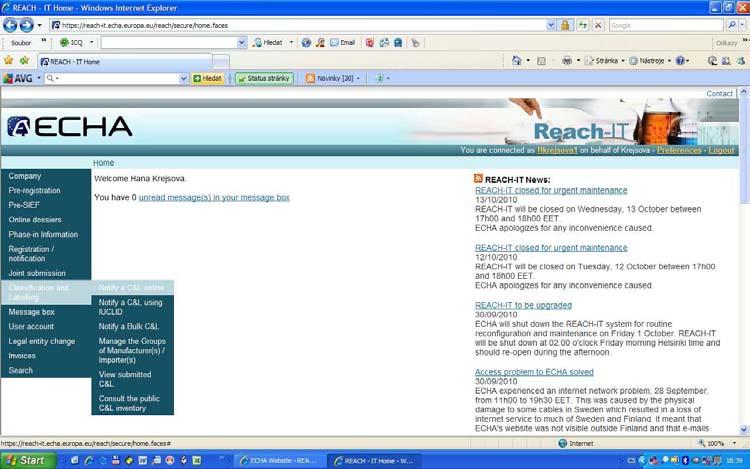The width and height of the screenshot is (750, 469).
Task: Open the Search sidebar menu
Action: (46, 370)
